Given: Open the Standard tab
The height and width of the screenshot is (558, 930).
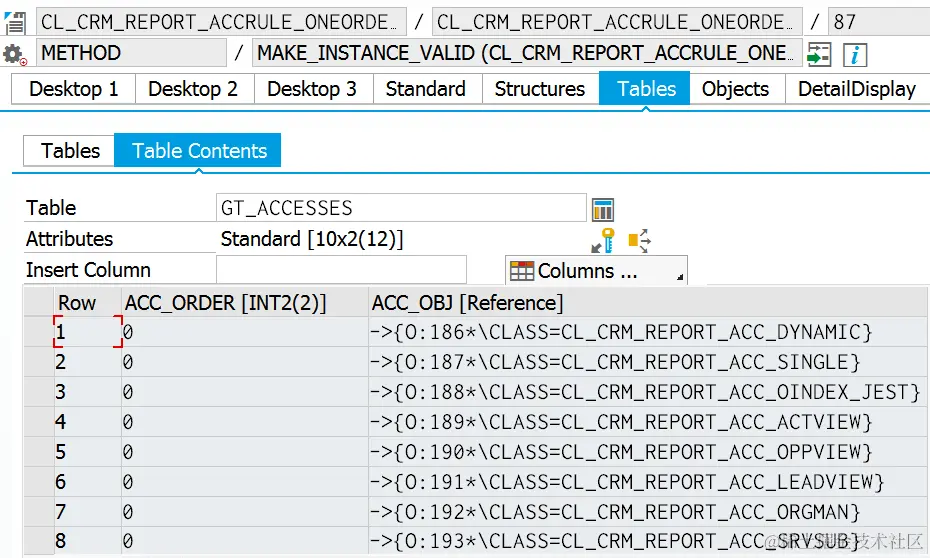Looking at the screenshot, I should coord(426,89).
